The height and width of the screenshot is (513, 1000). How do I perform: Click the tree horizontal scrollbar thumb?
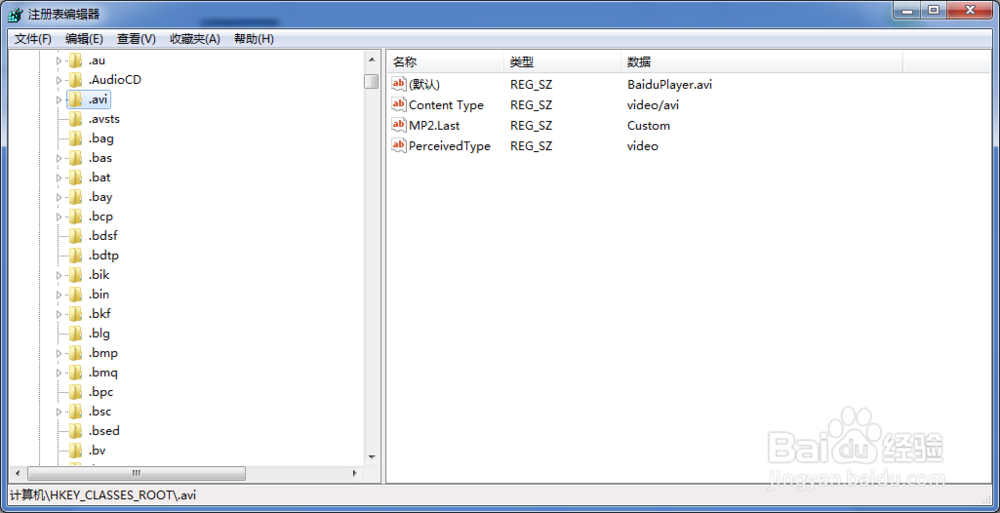(x=136, y=473)
